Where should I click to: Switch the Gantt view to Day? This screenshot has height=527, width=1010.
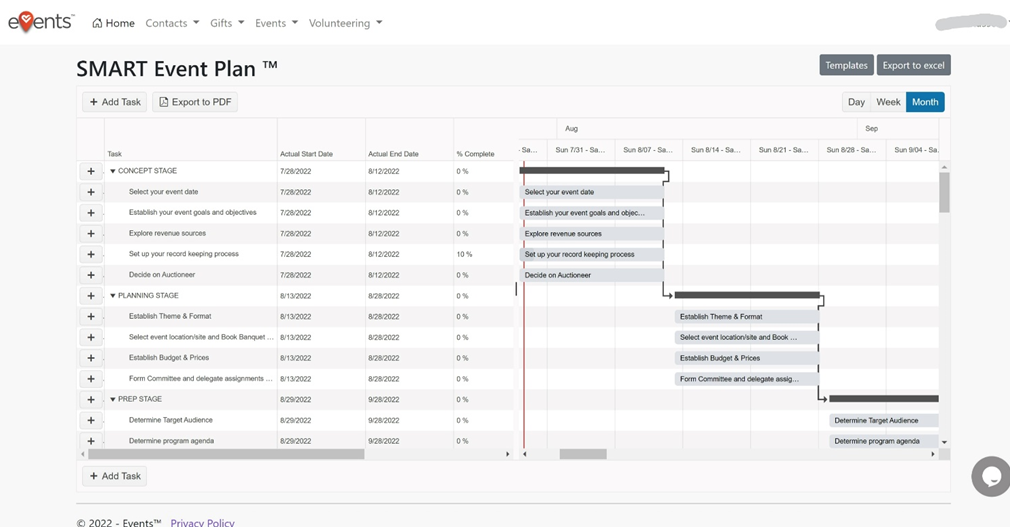(856, 102)
